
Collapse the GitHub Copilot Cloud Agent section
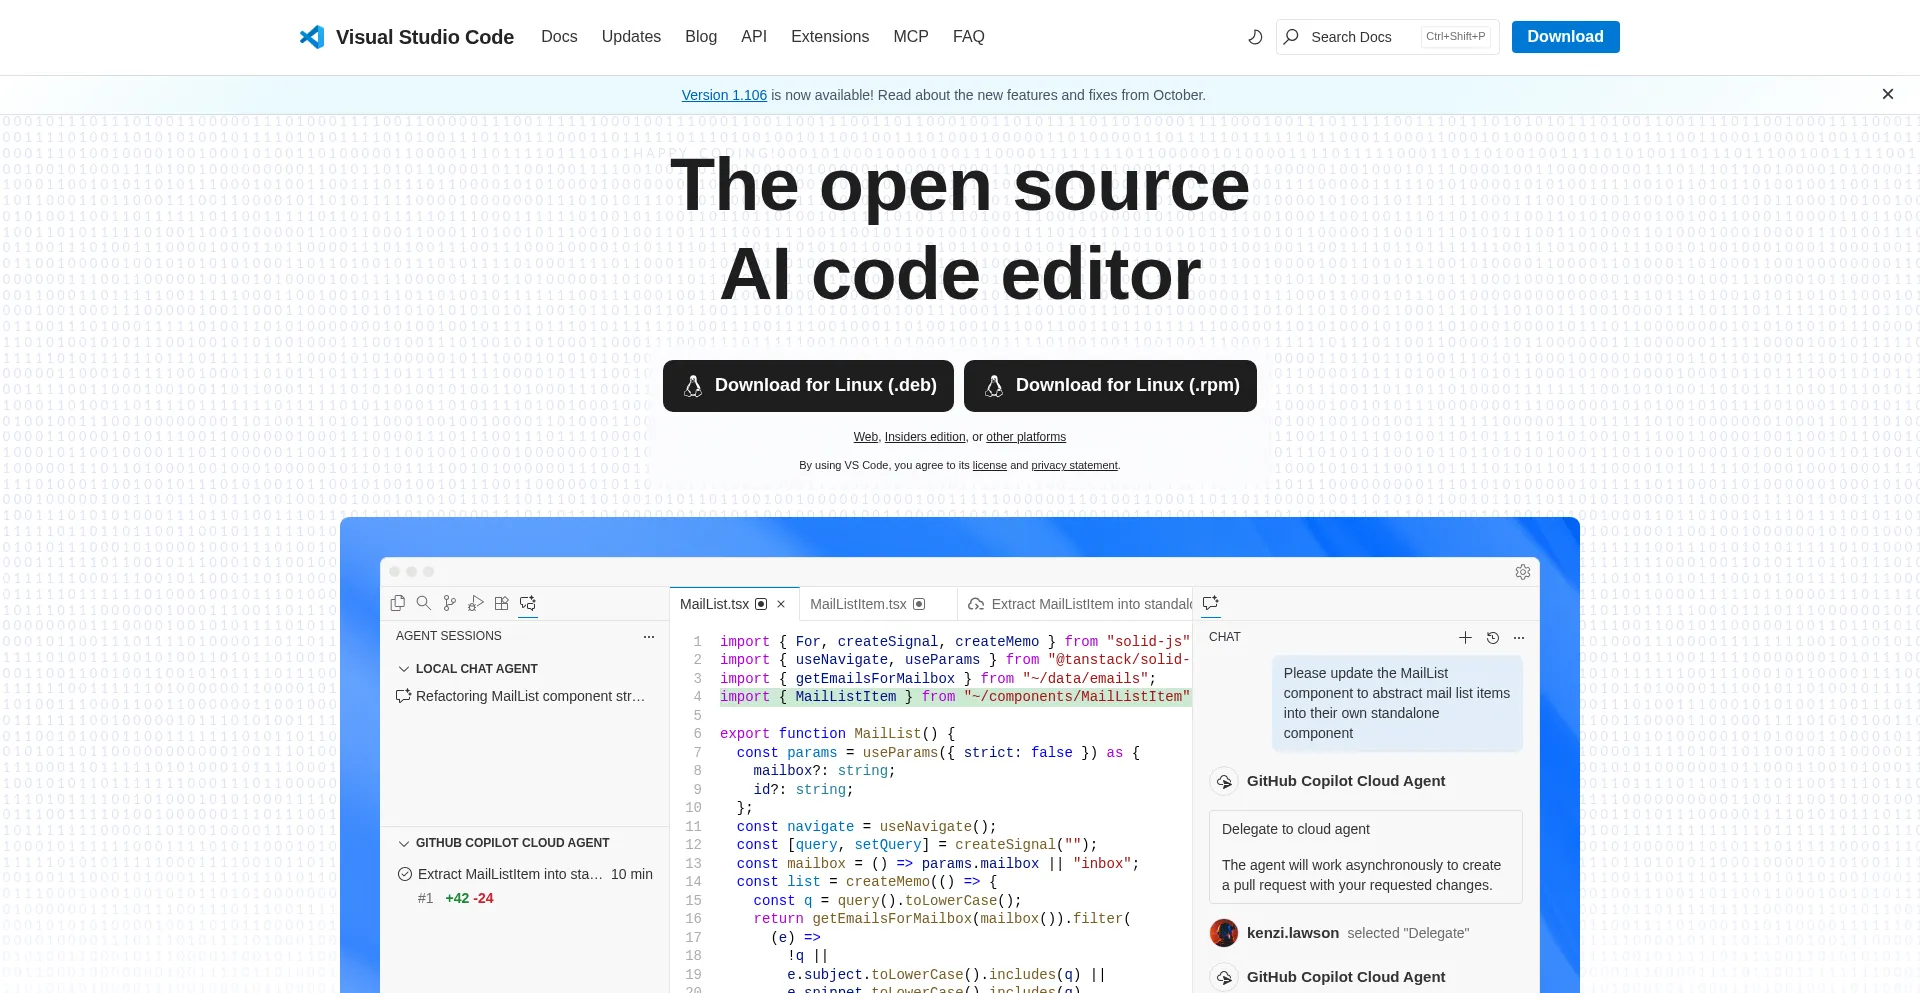[404, 843]
